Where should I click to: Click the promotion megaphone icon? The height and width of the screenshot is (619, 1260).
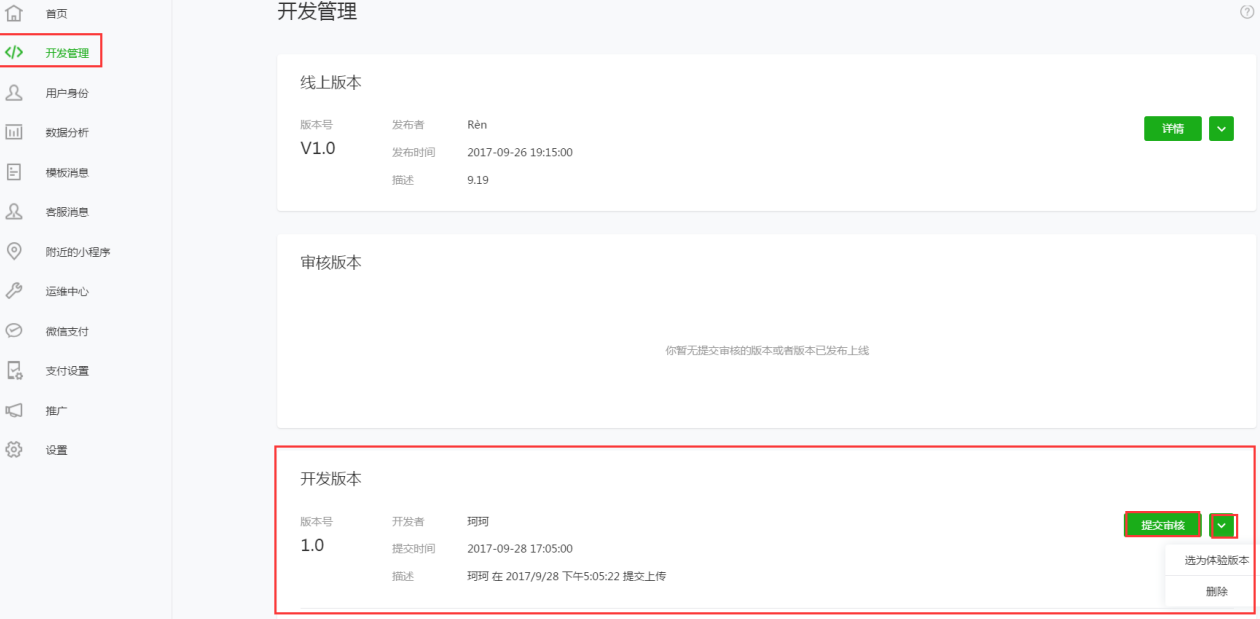(14, 410)
